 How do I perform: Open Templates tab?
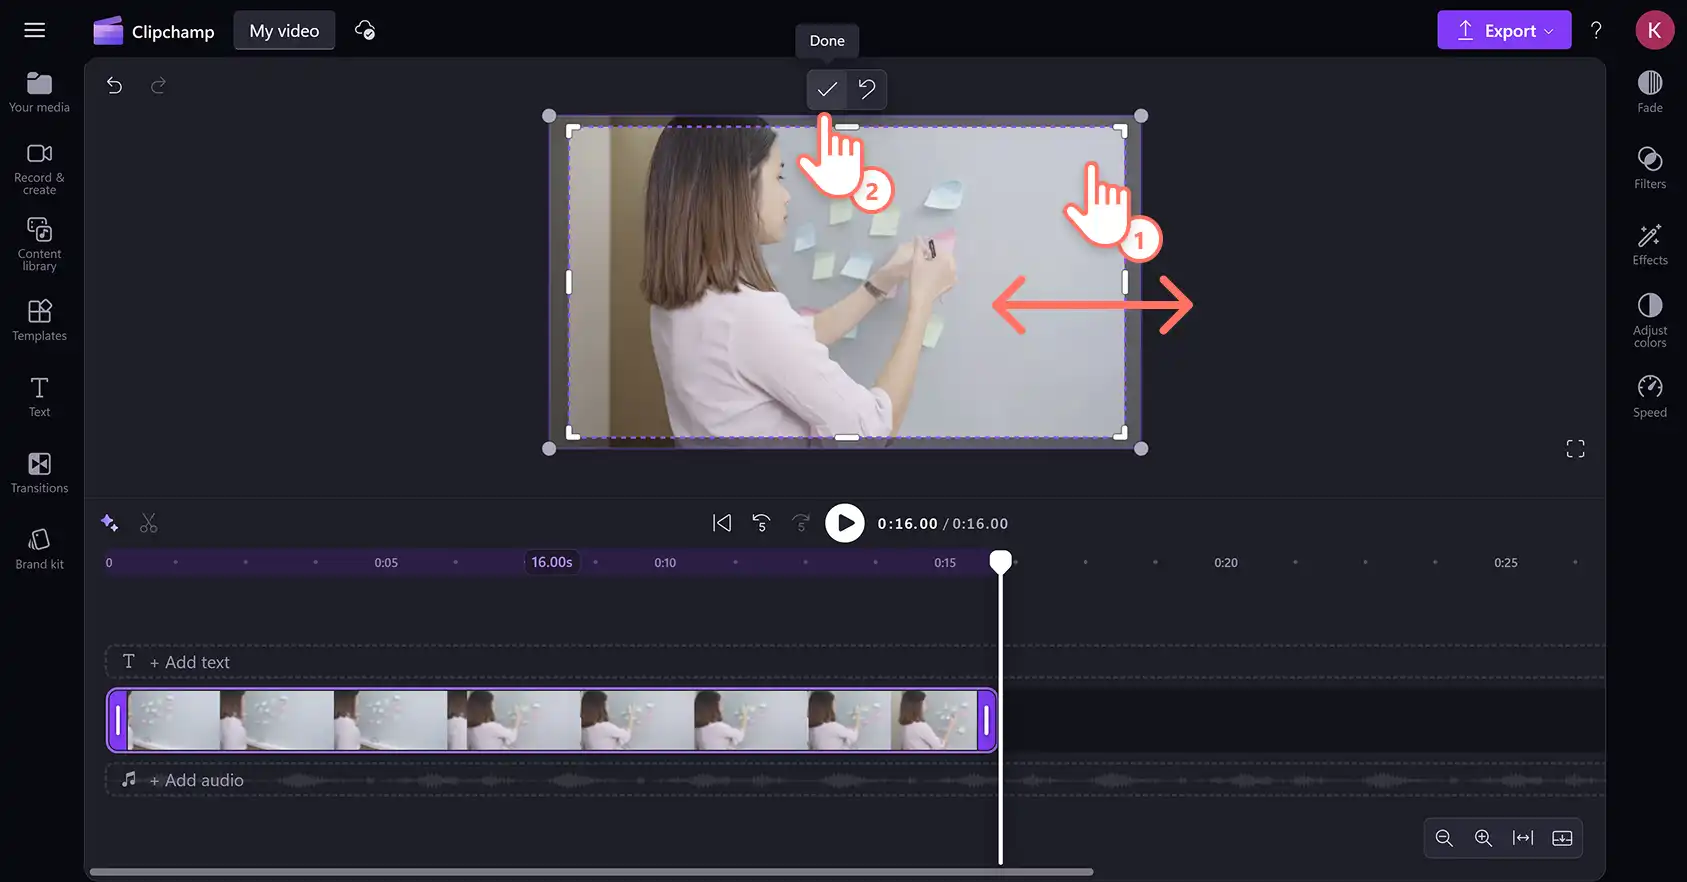click(39, 320)
